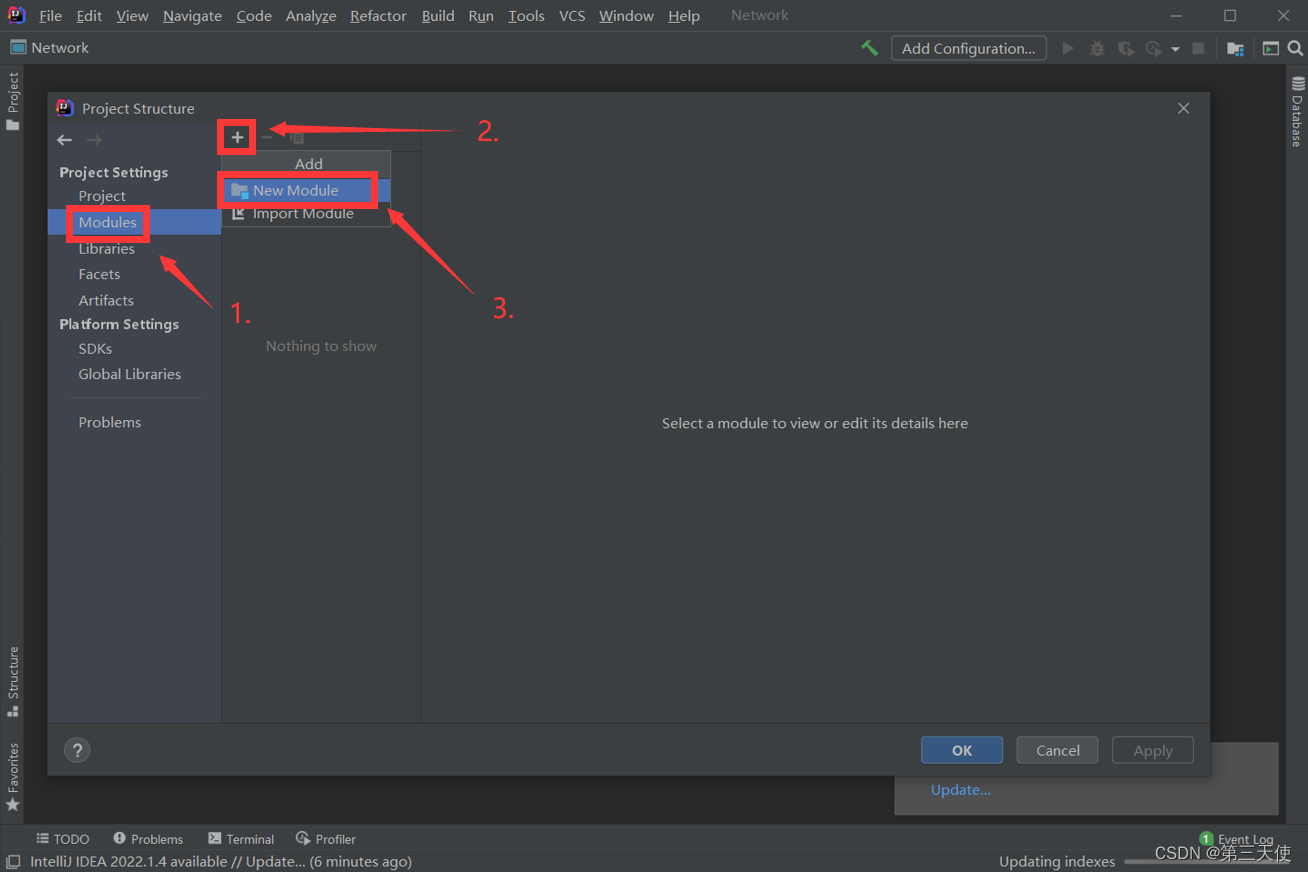Click the Run with Coverage shield icon
The height and width of the screenshot is (872, 1308).
pos(1125,48)
